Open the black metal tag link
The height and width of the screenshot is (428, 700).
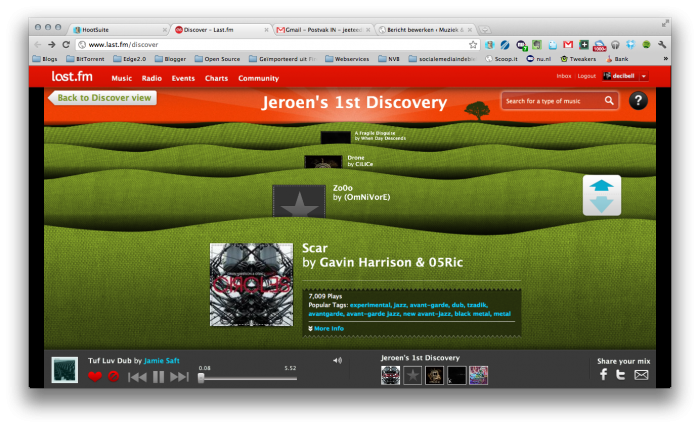tap(472, 314)
